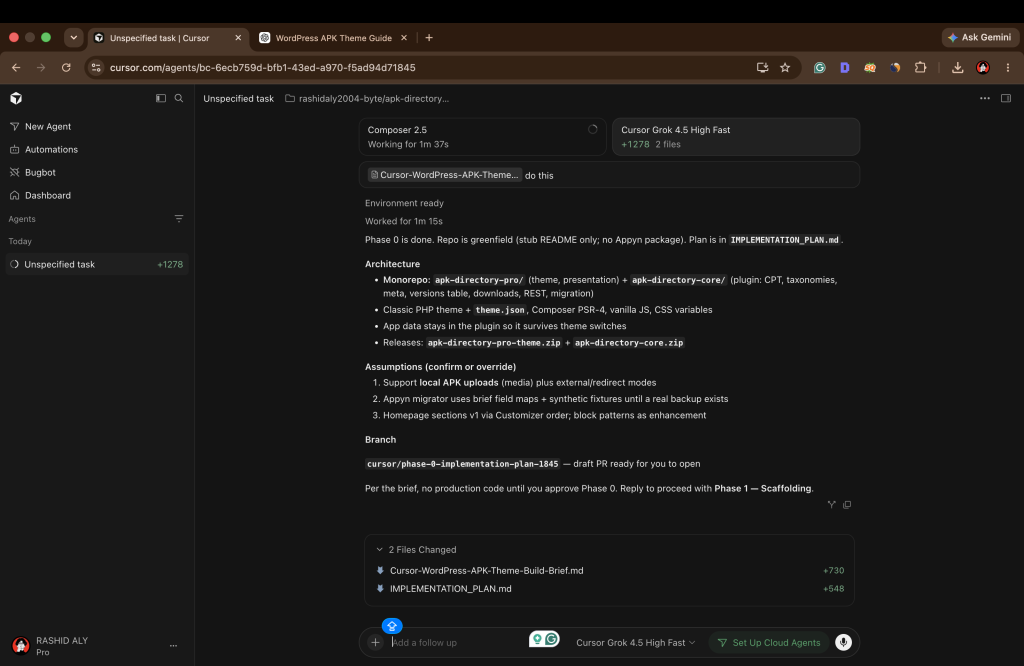
Task: Bookmark this page with the star icon
Action: pyautogui.click(x=785, y=68)
